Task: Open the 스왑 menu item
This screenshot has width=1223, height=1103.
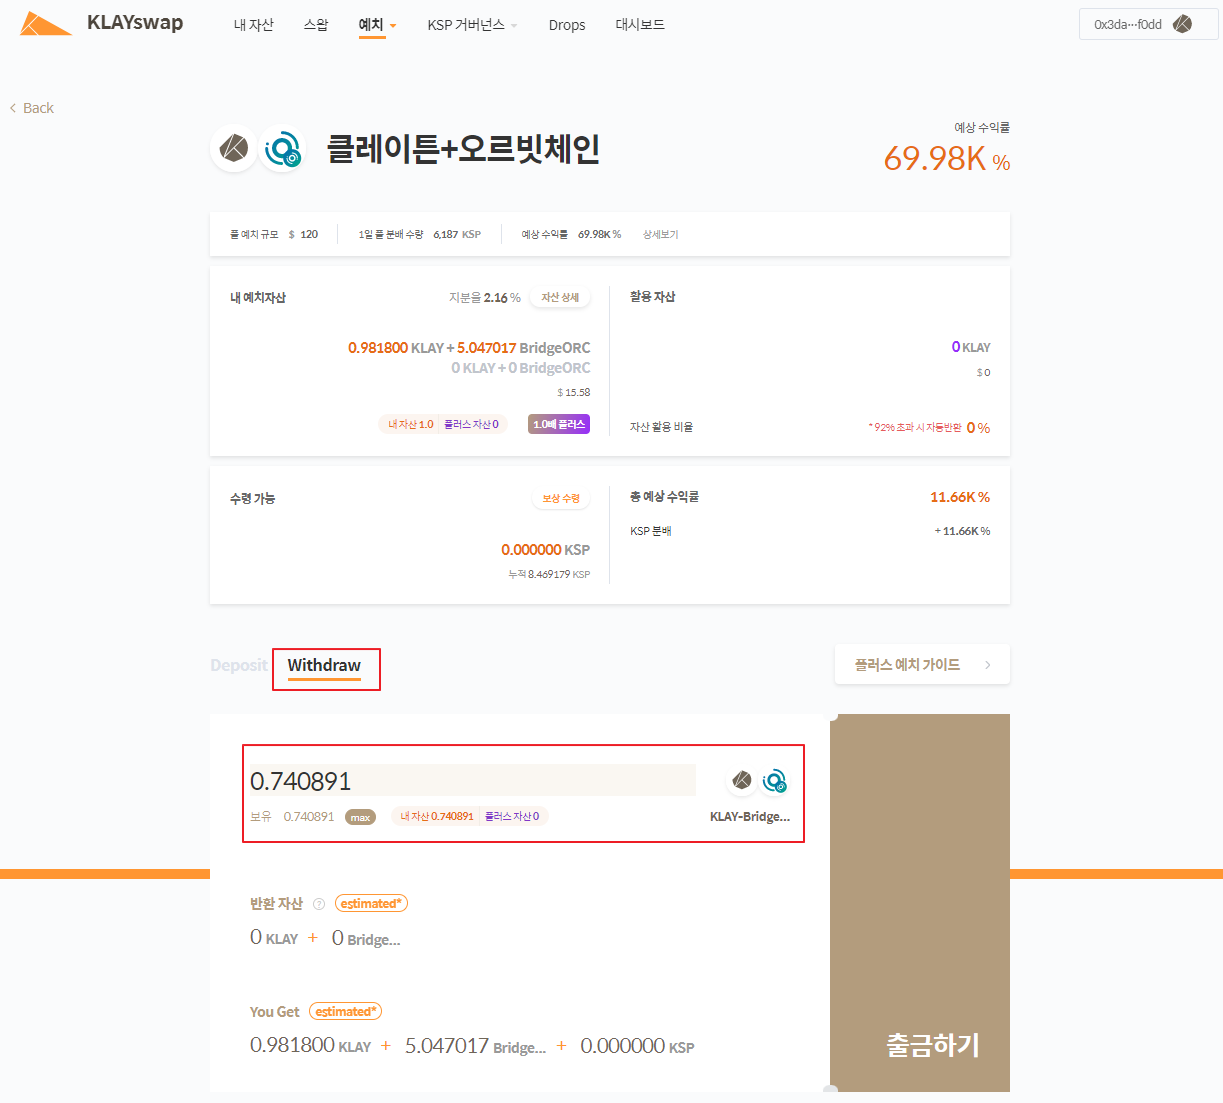Action: coord(316,25)
